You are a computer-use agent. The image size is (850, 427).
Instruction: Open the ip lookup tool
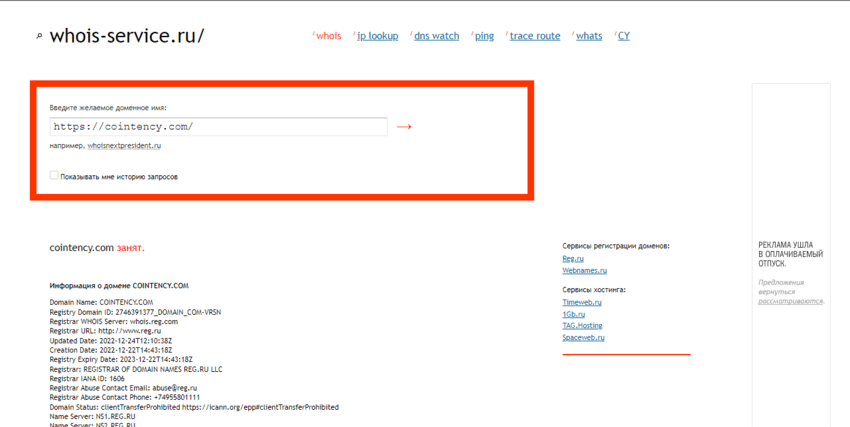pyautogui.click(x=377, y=36)
